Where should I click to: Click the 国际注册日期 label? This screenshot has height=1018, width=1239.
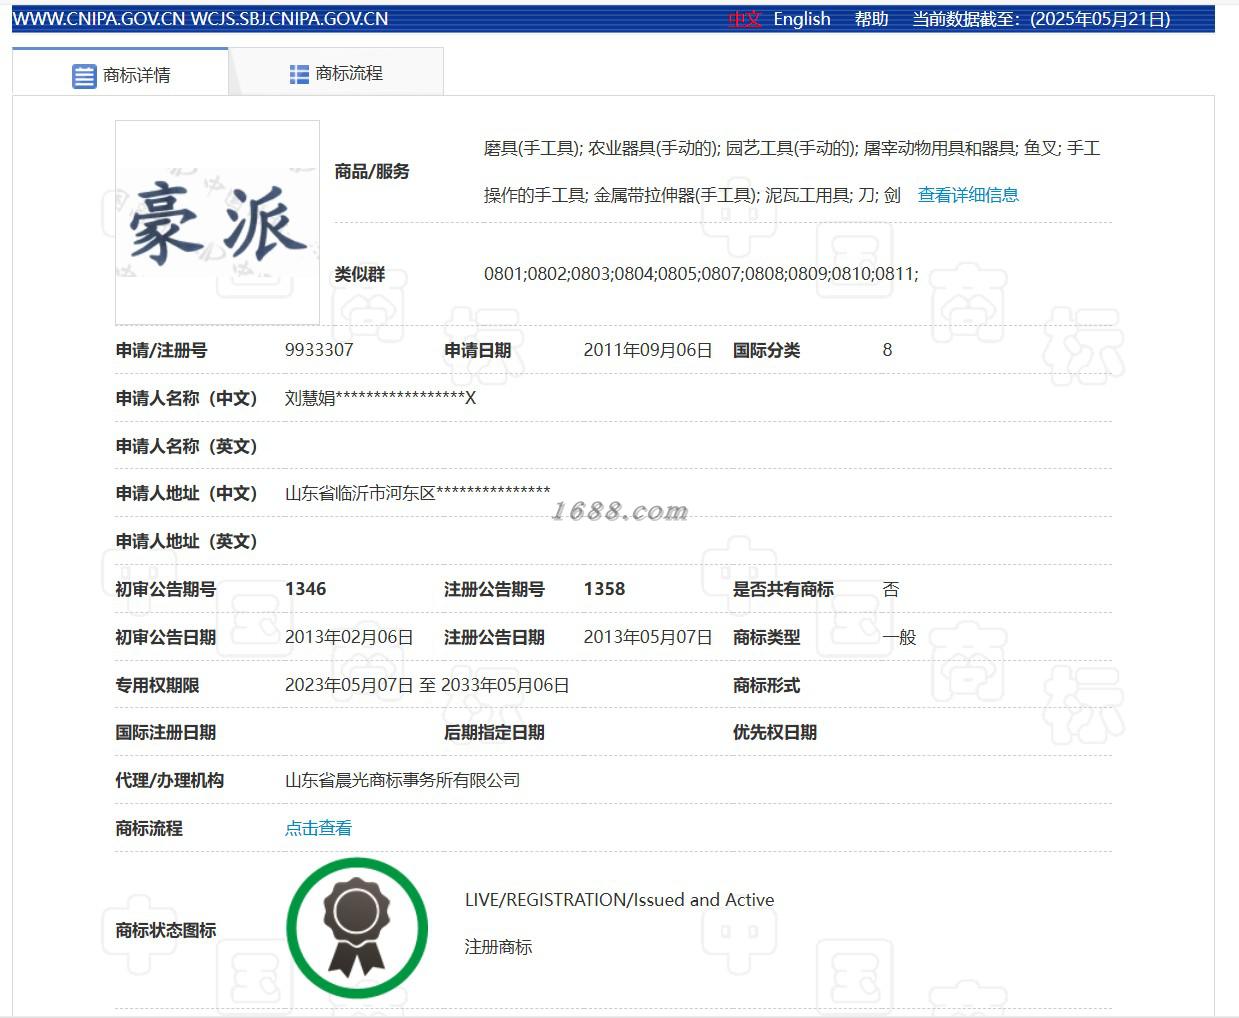point(166,732)
